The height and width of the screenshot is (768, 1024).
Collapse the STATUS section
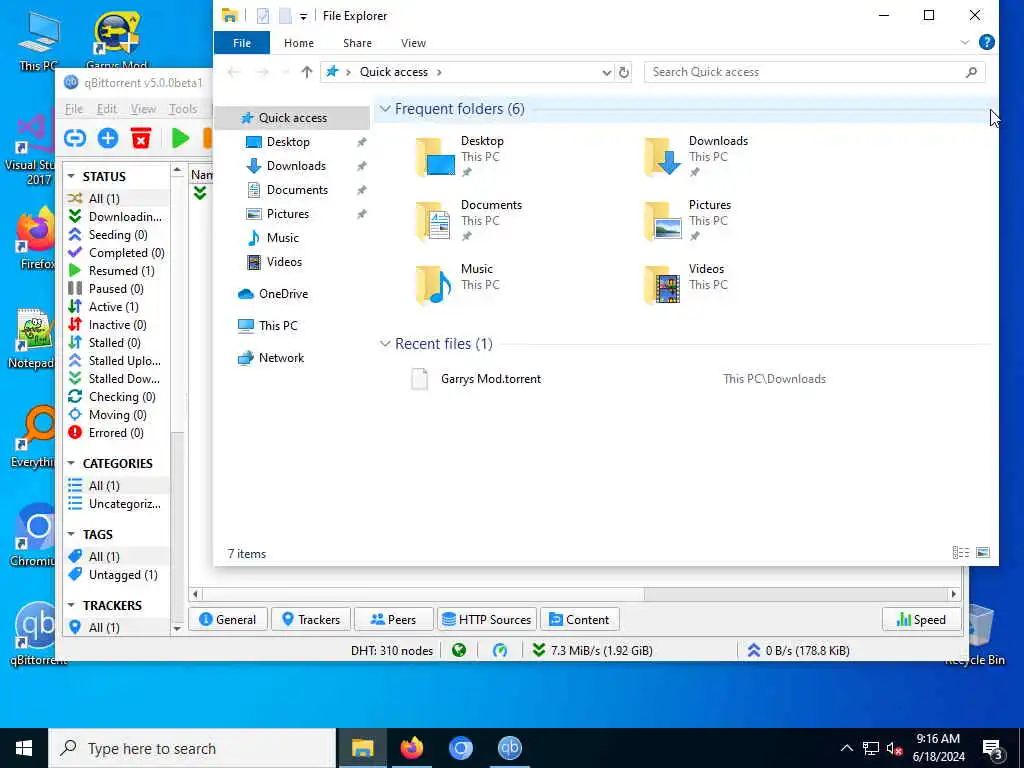pyautogui.click(x=71, y=176)
